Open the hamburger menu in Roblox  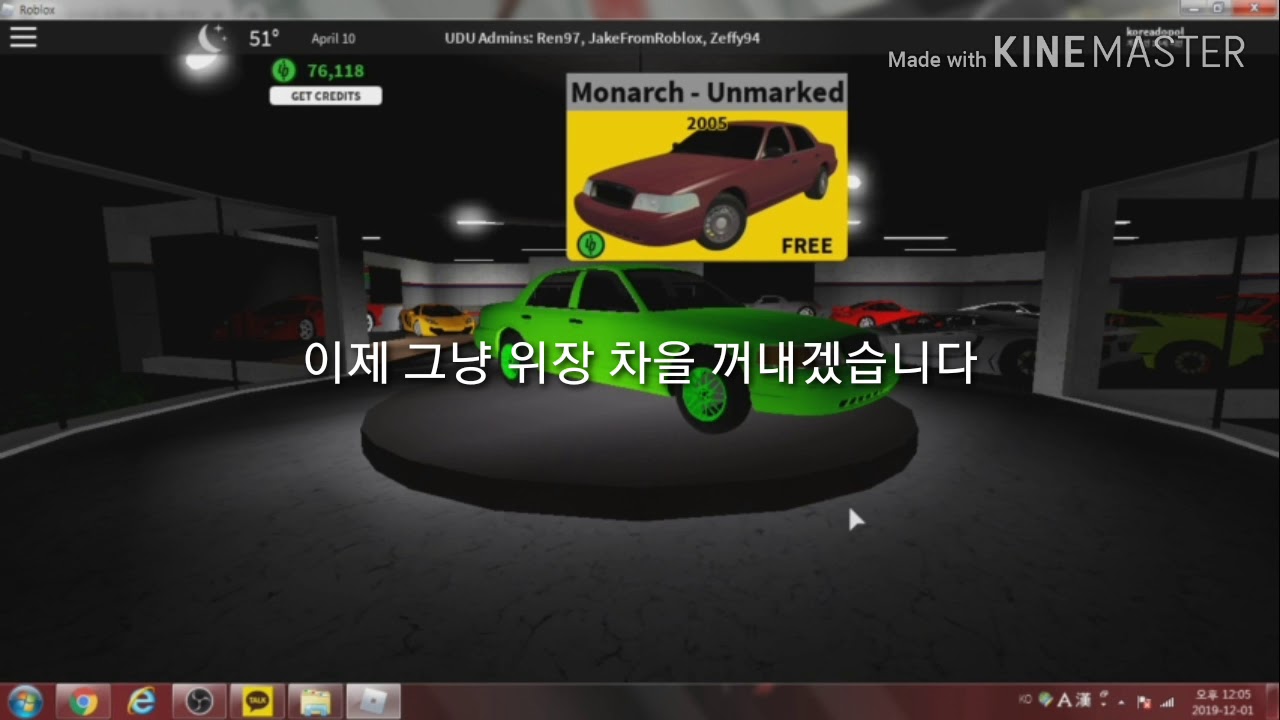tap(23, 38)
